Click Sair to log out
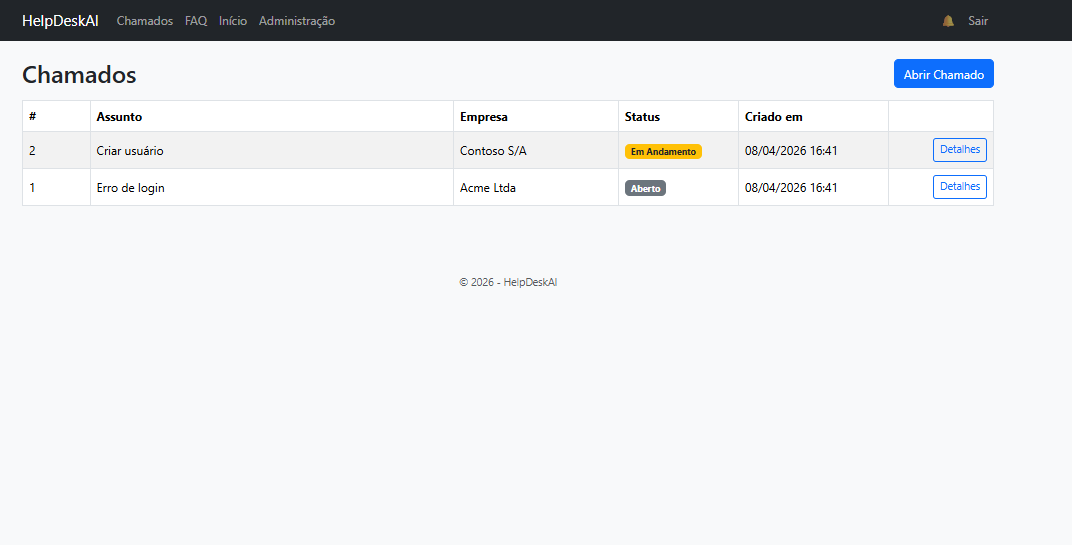 (x=978, y=21)
